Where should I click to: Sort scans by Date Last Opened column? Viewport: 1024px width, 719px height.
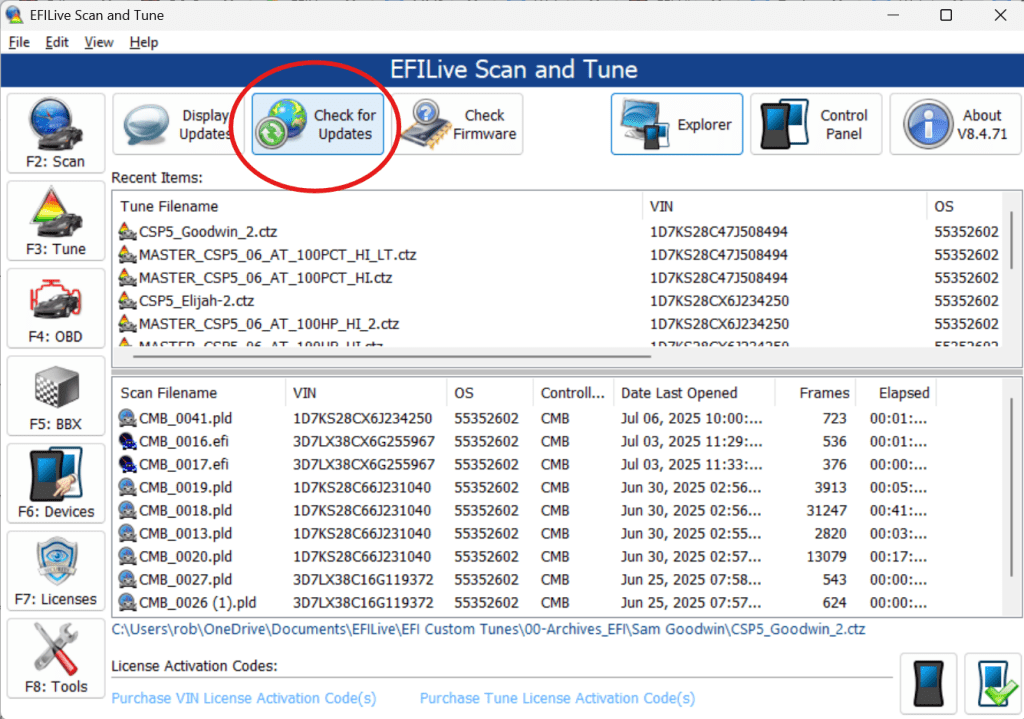679,393
